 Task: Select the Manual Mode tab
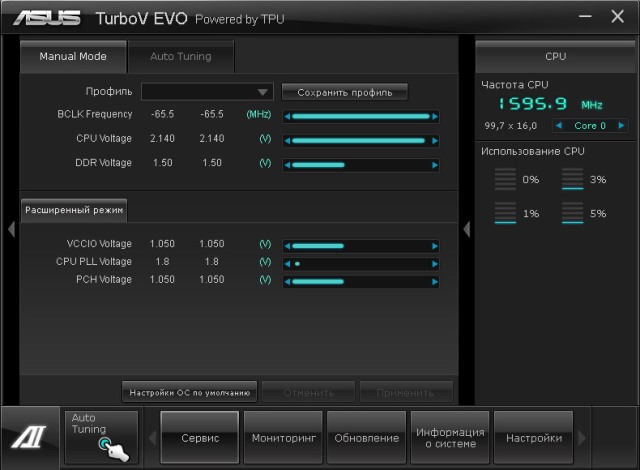coord(73,56)
